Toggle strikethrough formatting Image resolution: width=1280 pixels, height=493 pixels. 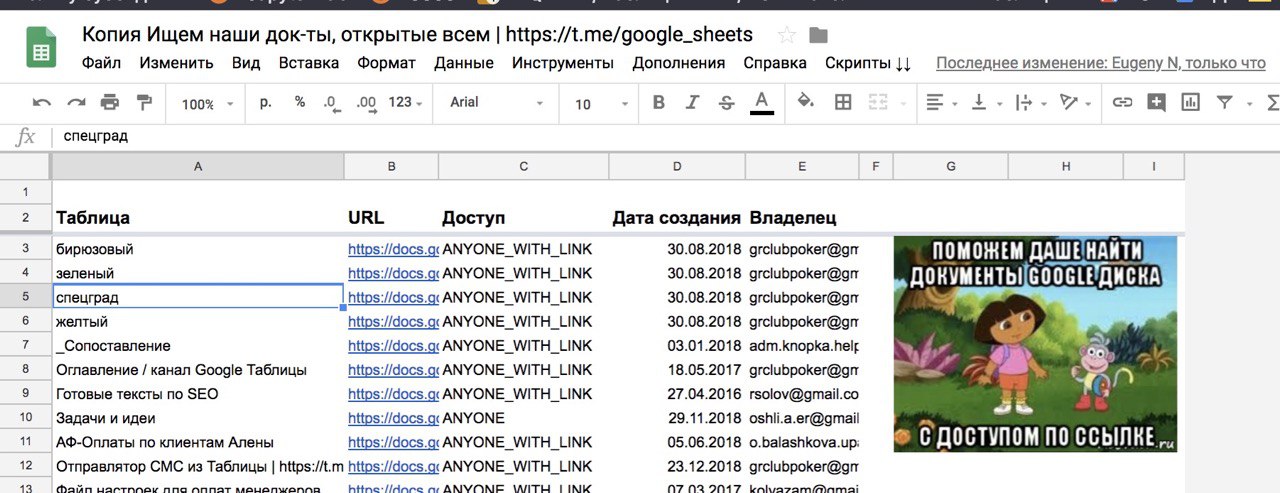[727, 102]
